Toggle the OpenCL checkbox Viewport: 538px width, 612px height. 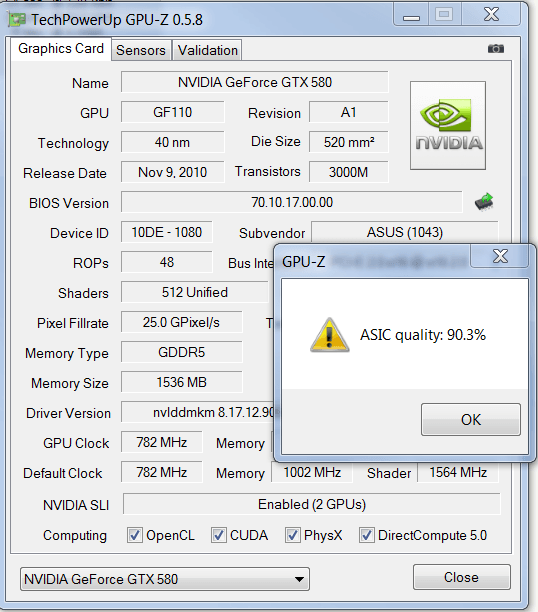[x=135, y=535]
